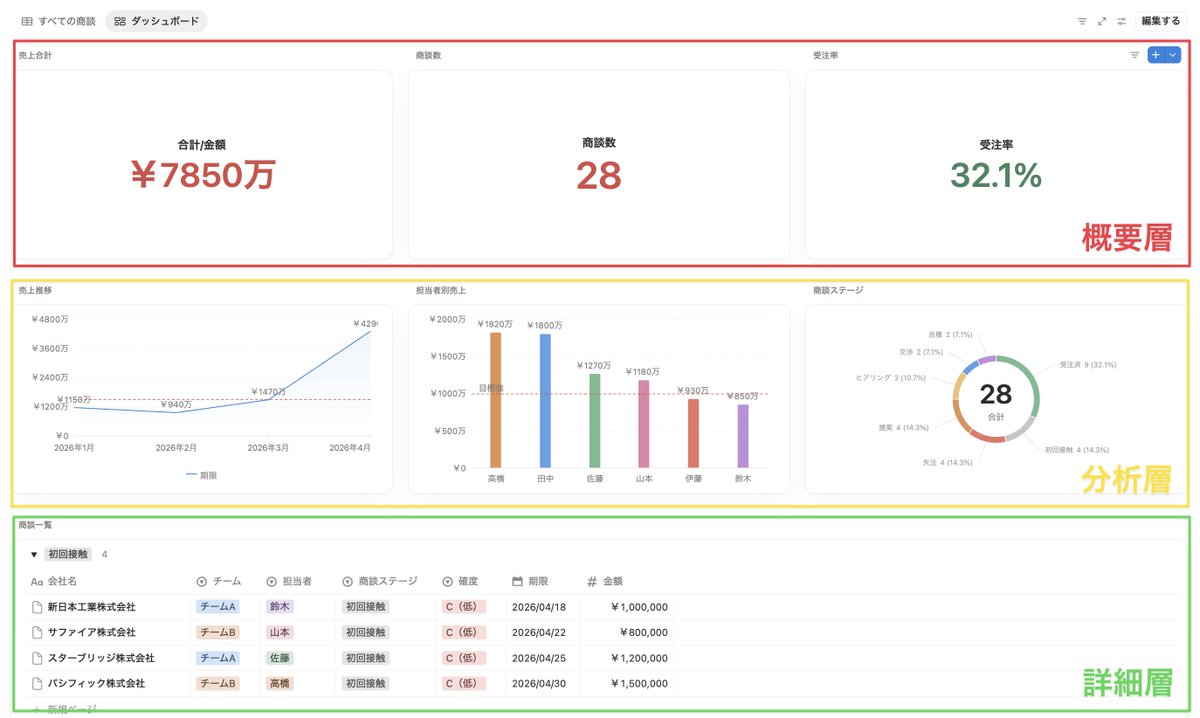
Task: Open 期限 column header menu
Action: pyautogui.click(x=530, y=581)
